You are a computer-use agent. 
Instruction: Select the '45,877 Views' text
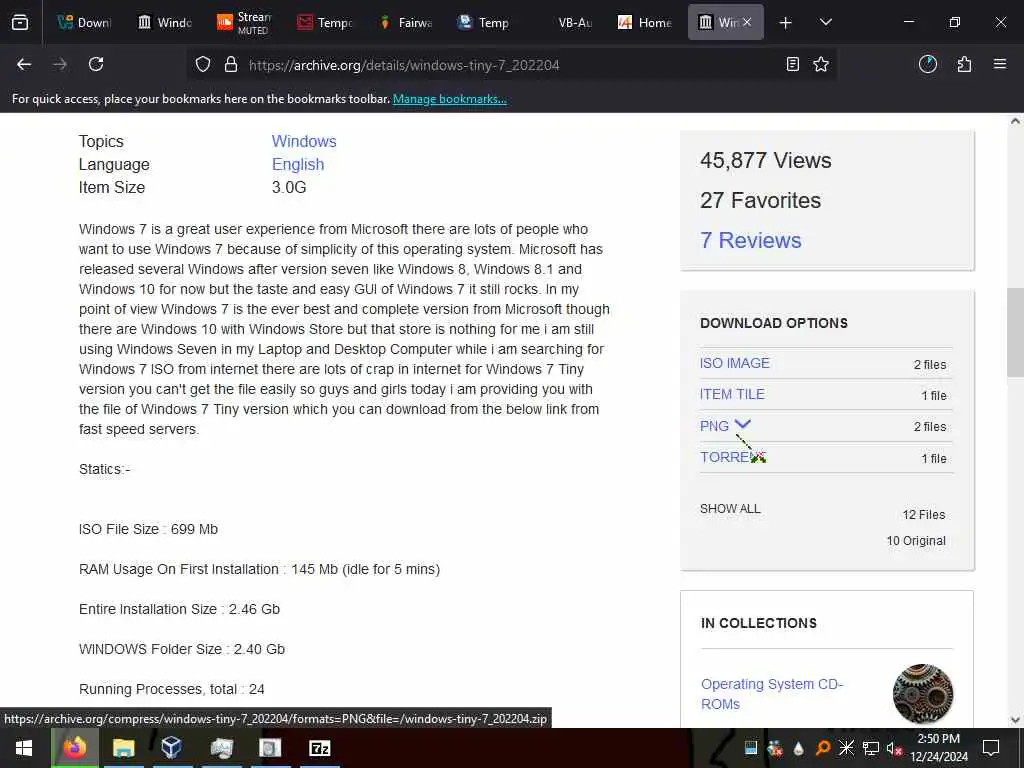(x=765, y=161)
